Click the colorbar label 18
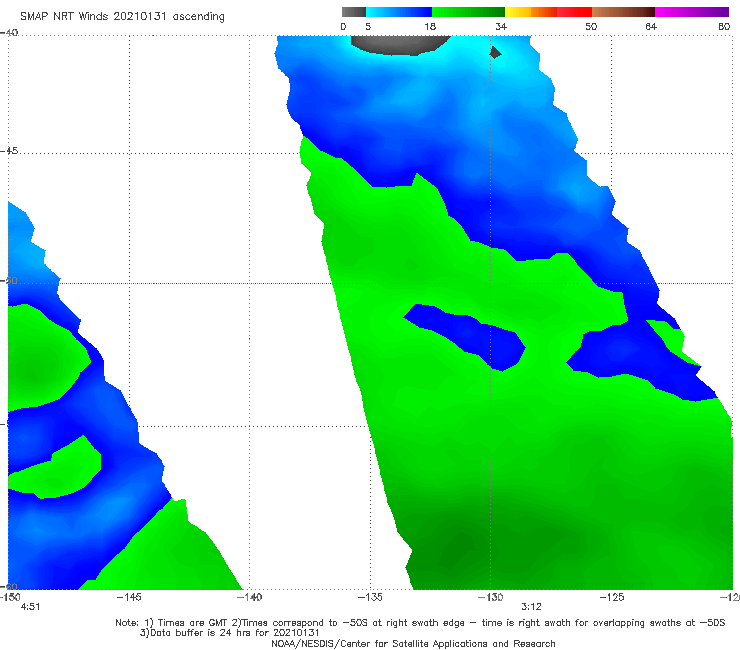This screenshot has height=650, width=740. click(430, 26)
